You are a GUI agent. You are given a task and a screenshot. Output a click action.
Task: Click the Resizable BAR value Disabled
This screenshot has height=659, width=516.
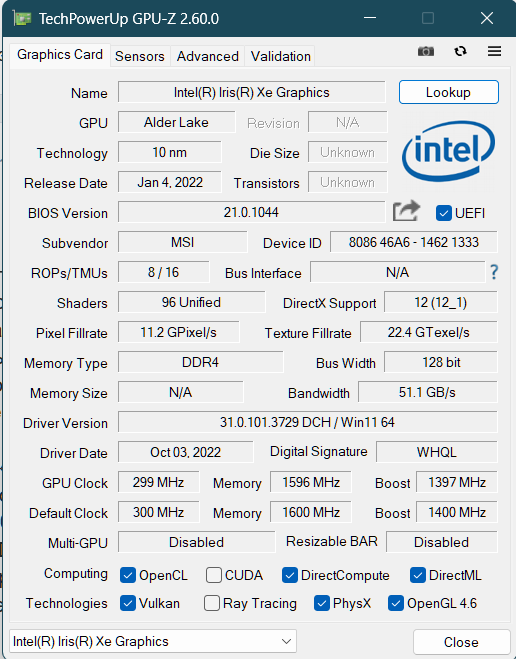point(442,542)
